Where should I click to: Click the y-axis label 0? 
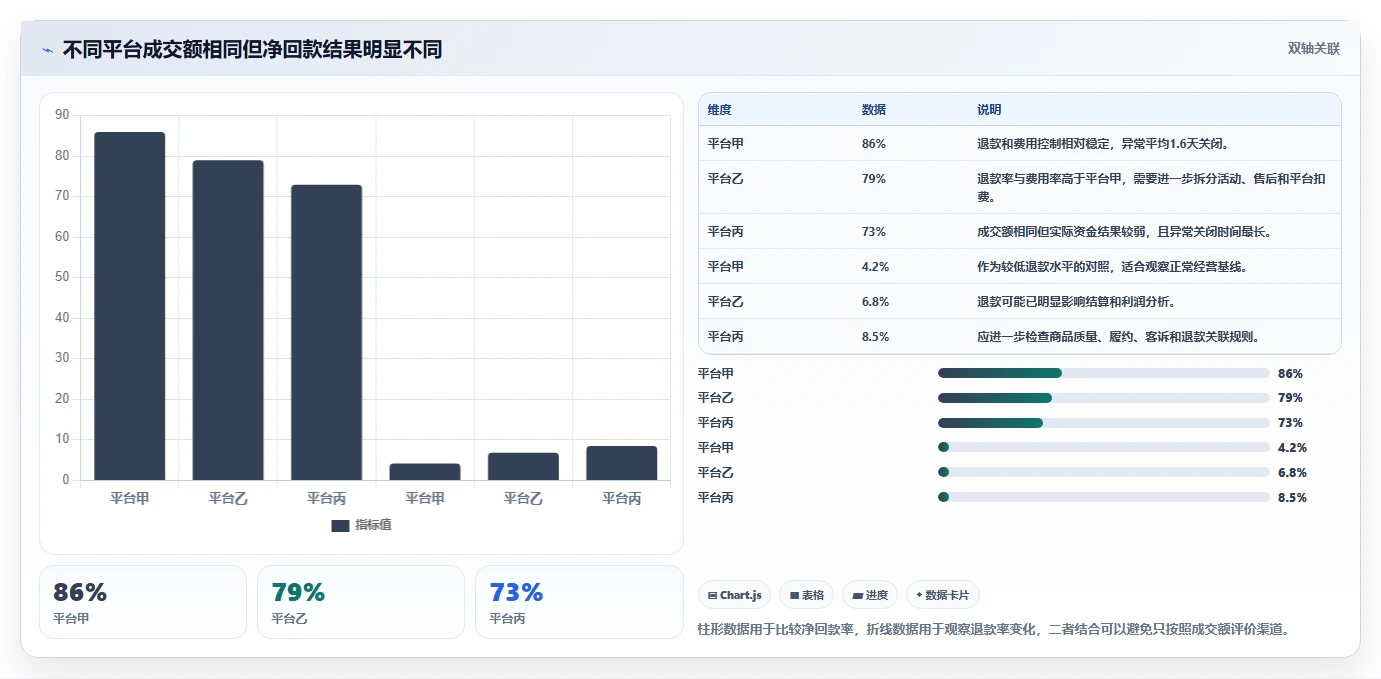click(x=66, y=480)
